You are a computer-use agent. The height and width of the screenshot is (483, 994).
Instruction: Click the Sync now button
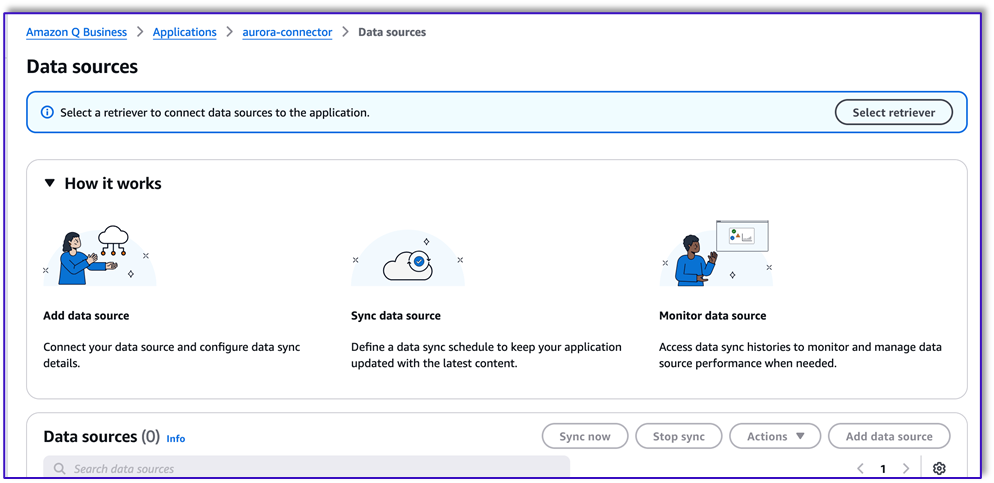click(584, 436)
